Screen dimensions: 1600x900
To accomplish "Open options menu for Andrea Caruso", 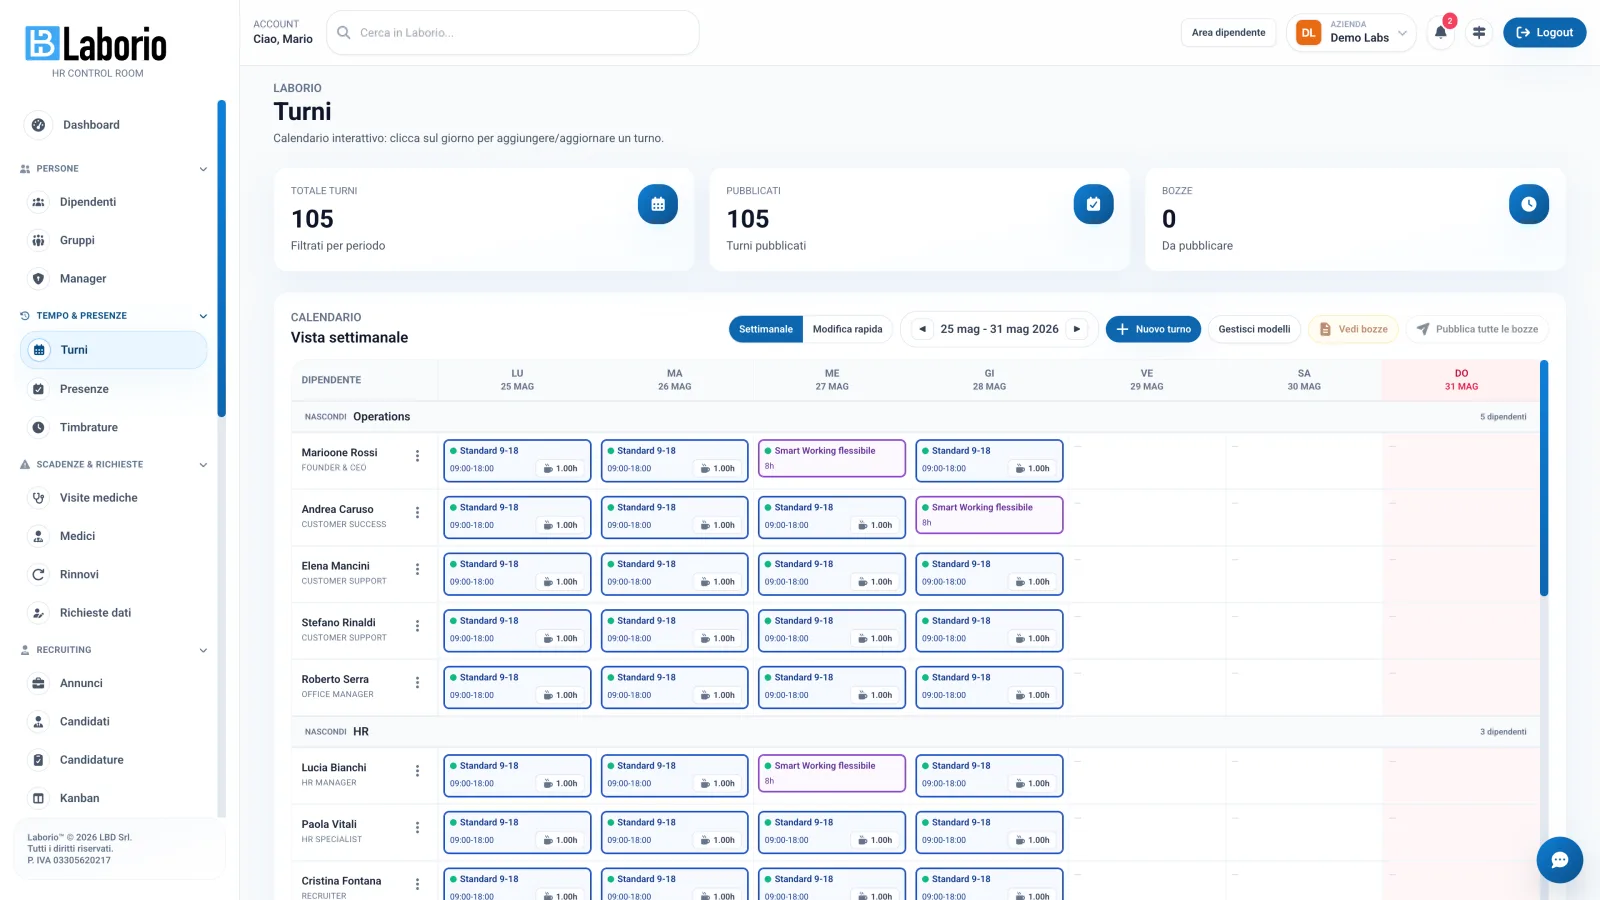I will pos(417,513).
